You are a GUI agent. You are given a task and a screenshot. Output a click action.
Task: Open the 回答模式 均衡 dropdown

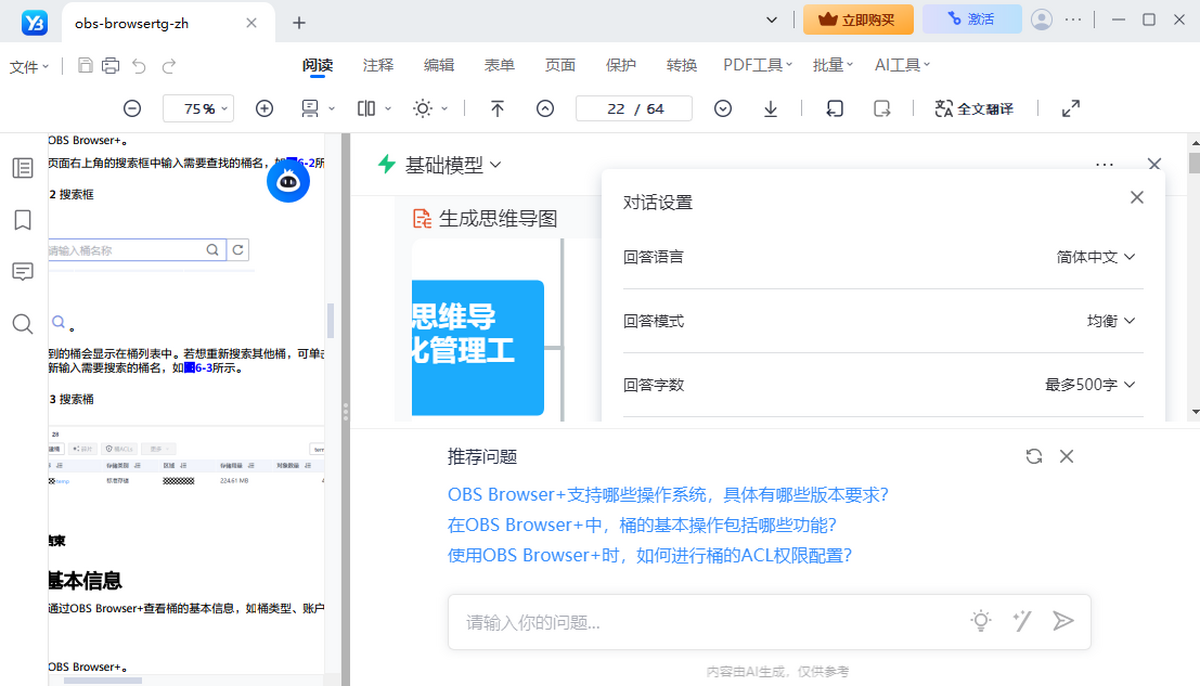tap(1111, 321)
